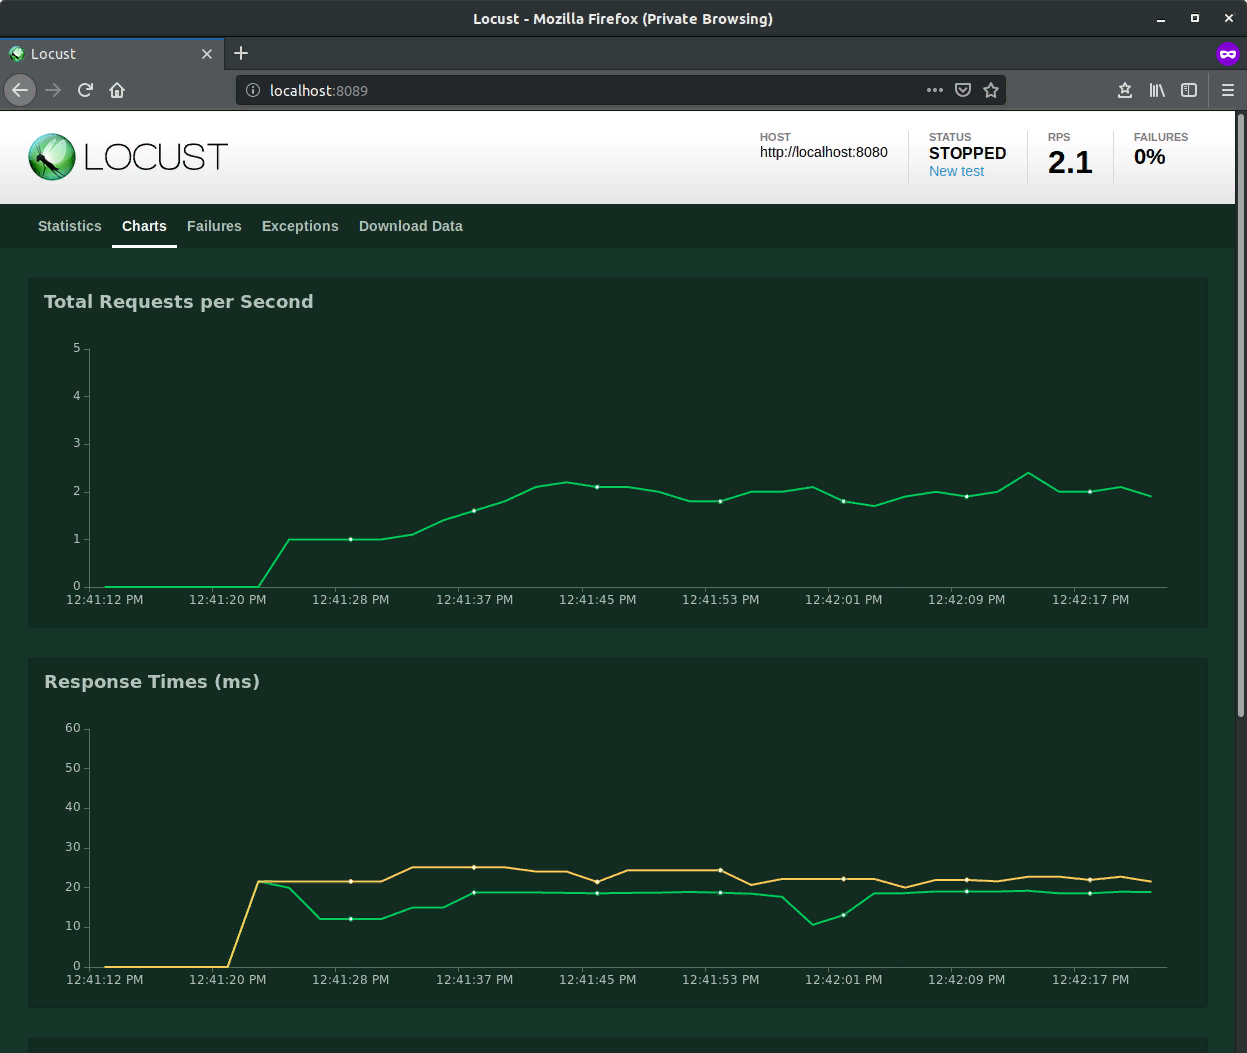The height and width of the screenshot is (1053, 1247).
Task: Open the bookmarks toolbar star-tray icon
Action: click(x=1125, y=90)
